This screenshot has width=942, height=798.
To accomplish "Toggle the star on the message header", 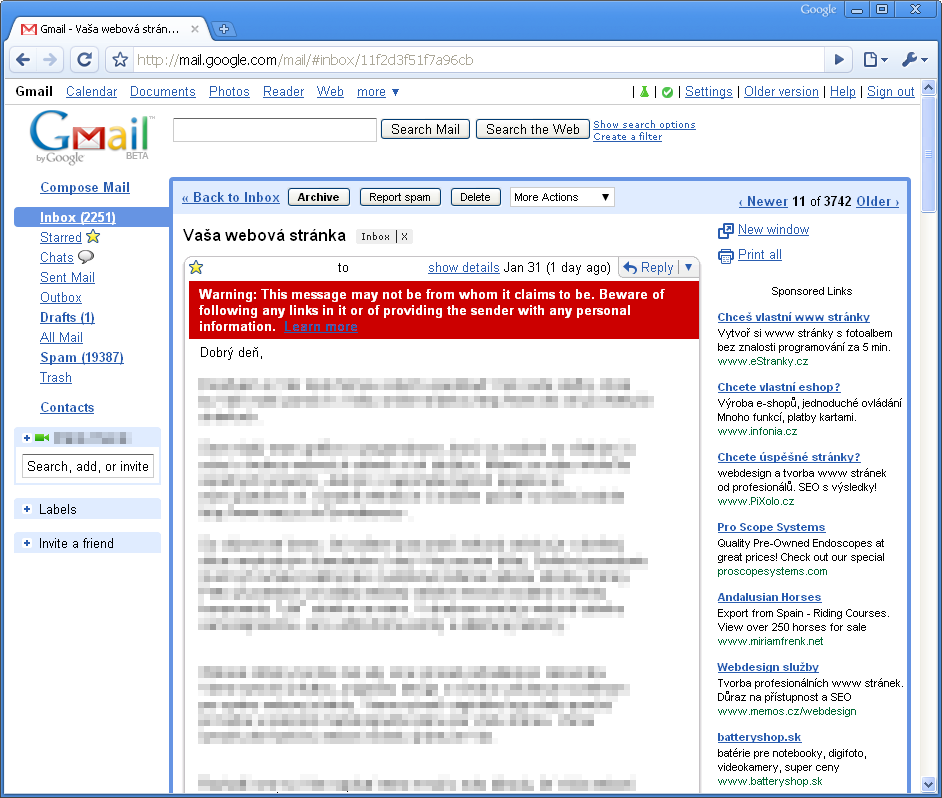I will coord(196,267).
